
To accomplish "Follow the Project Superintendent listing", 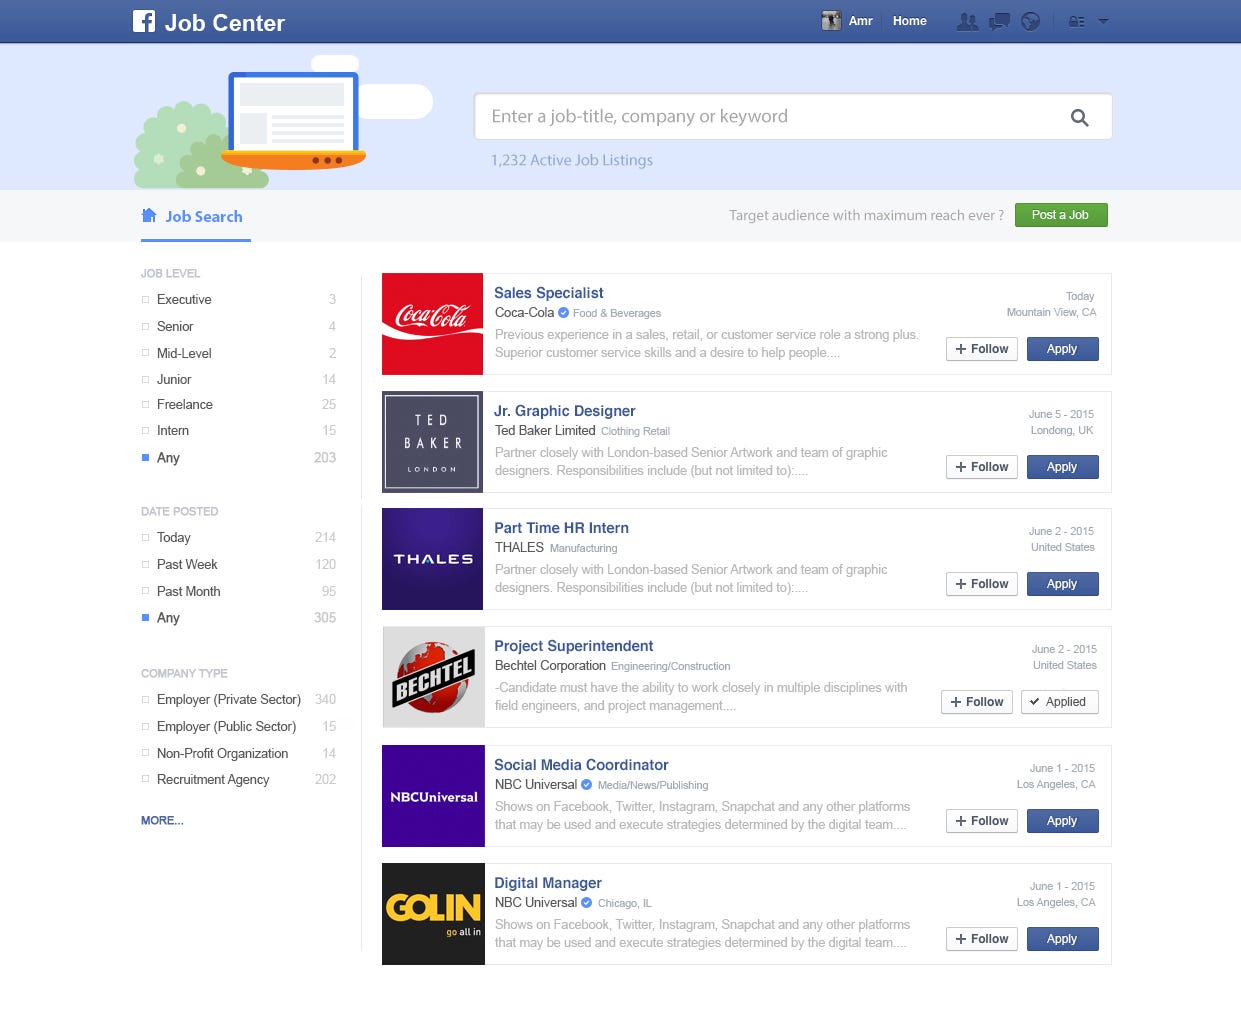I will 977,702.
